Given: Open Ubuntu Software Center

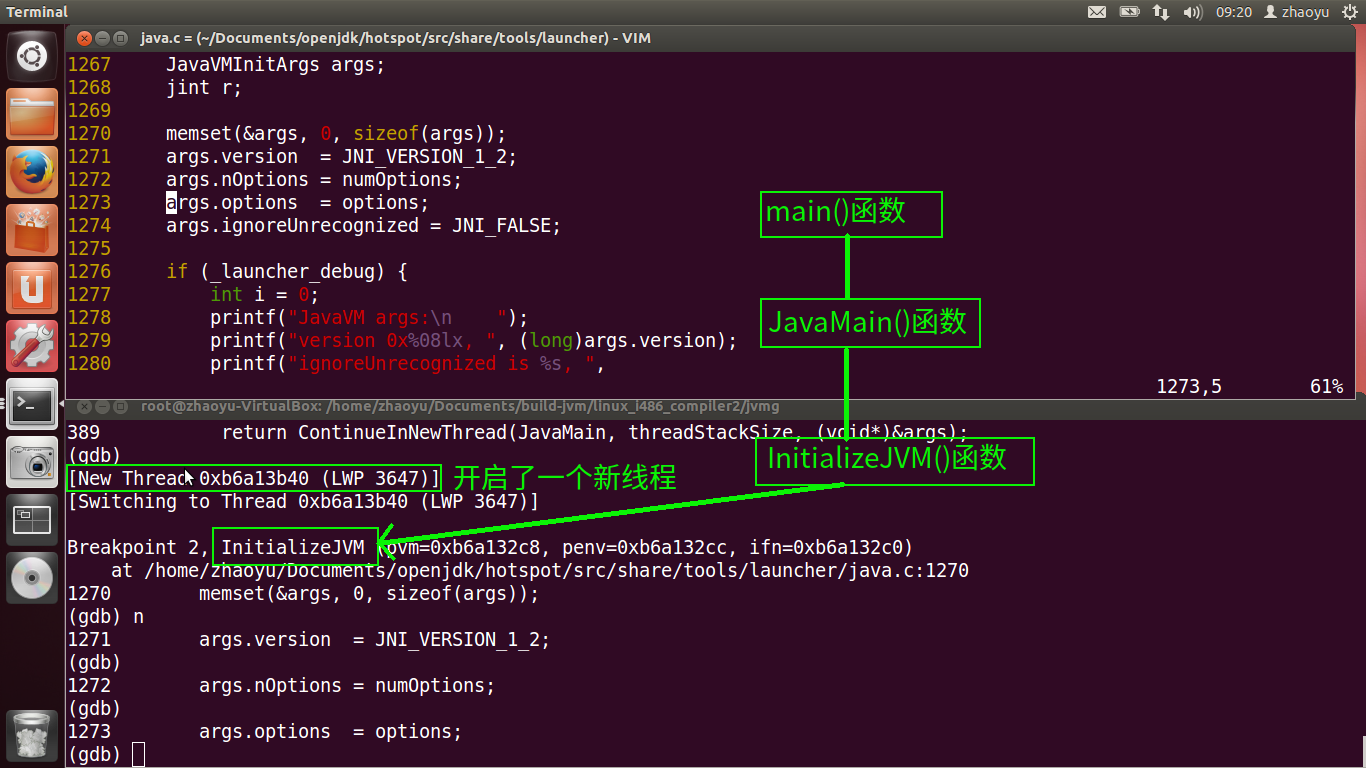Looking at the screenshot, I should (x=32, y=230).
